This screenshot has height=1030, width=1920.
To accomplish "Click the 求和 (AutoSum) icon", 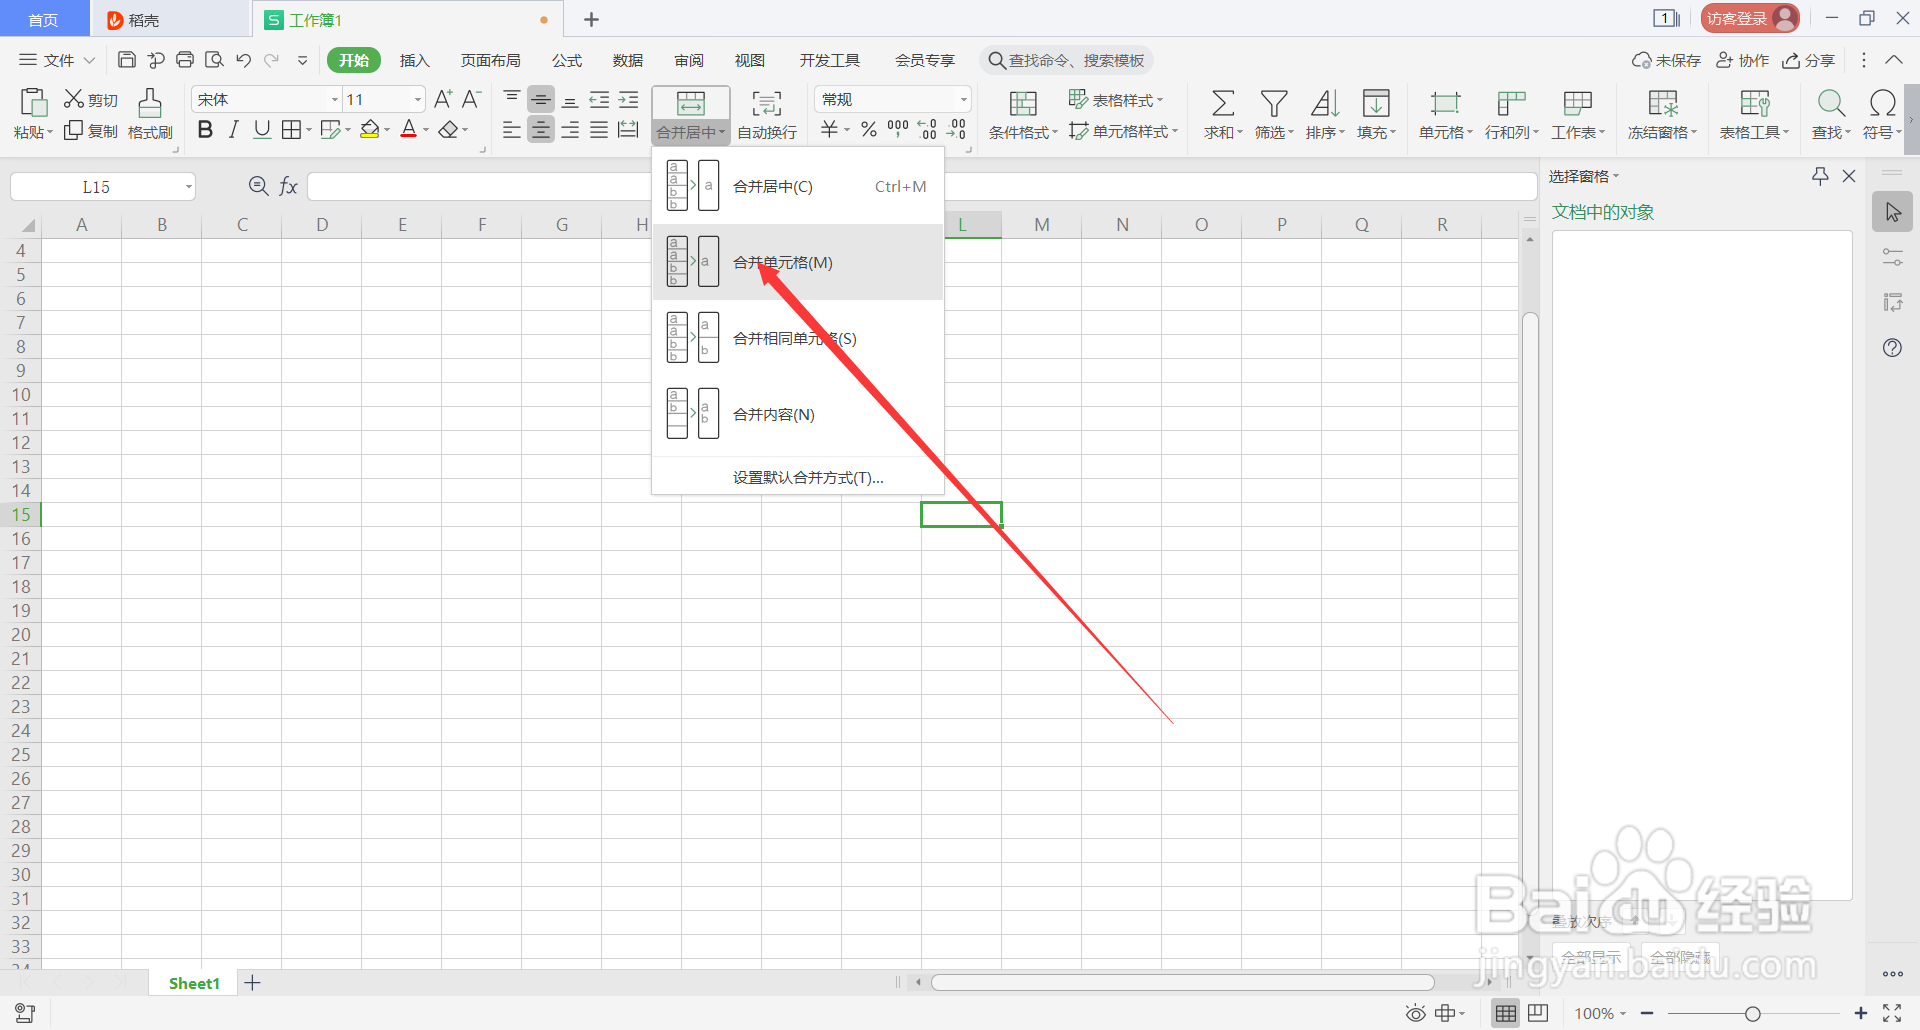I will point(1222,113).
